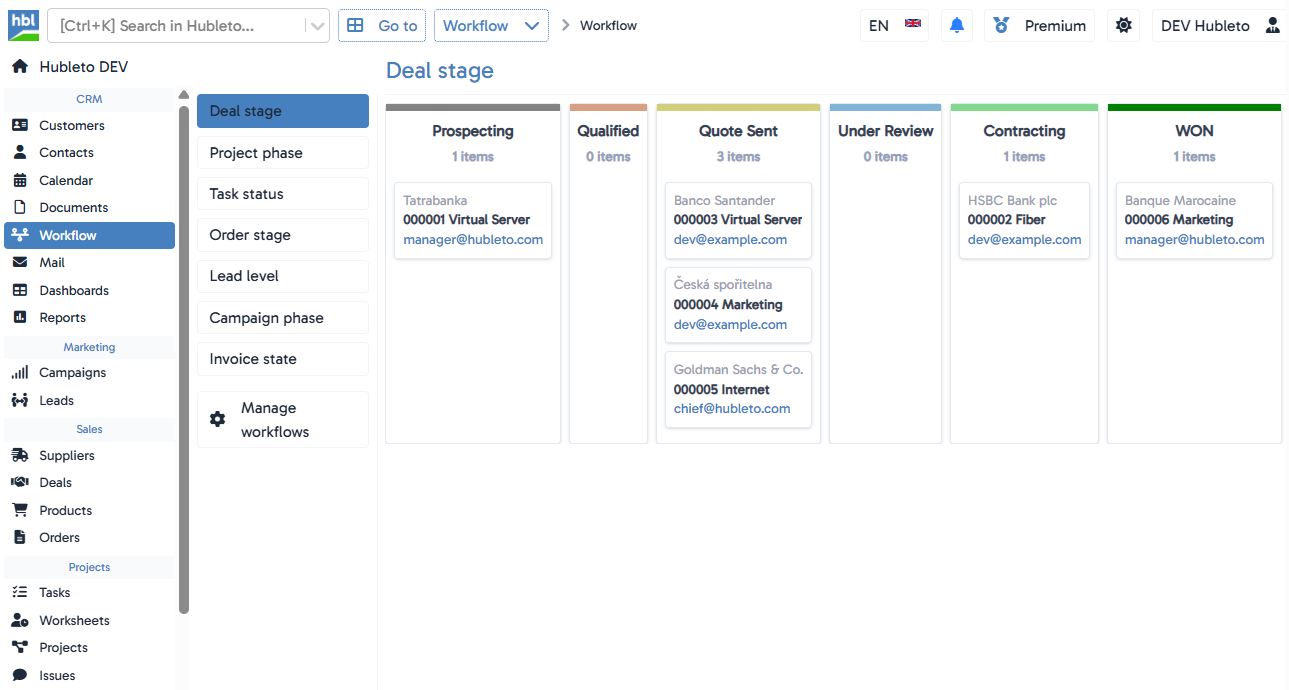Image resolution: width=1289 pixels, height=690 pixels.
Task: Open the Go to menu
Action: click(383, 26)
